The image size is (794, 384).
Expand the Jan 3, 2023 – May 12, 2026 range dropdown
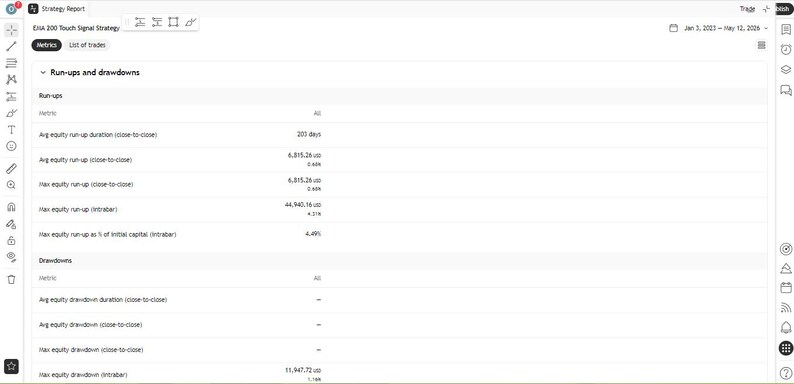(x=726, y=28)
